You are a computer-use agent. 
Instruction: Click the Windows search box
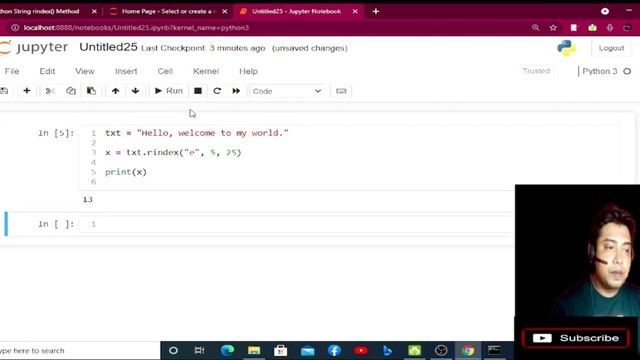point(80,351)
